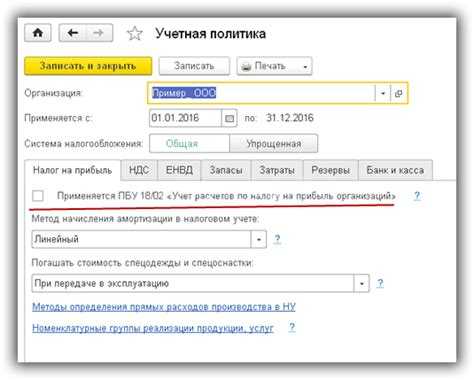474x380 pixels.
Task: Switch to the Запасы tab
Action: [226, 170]
